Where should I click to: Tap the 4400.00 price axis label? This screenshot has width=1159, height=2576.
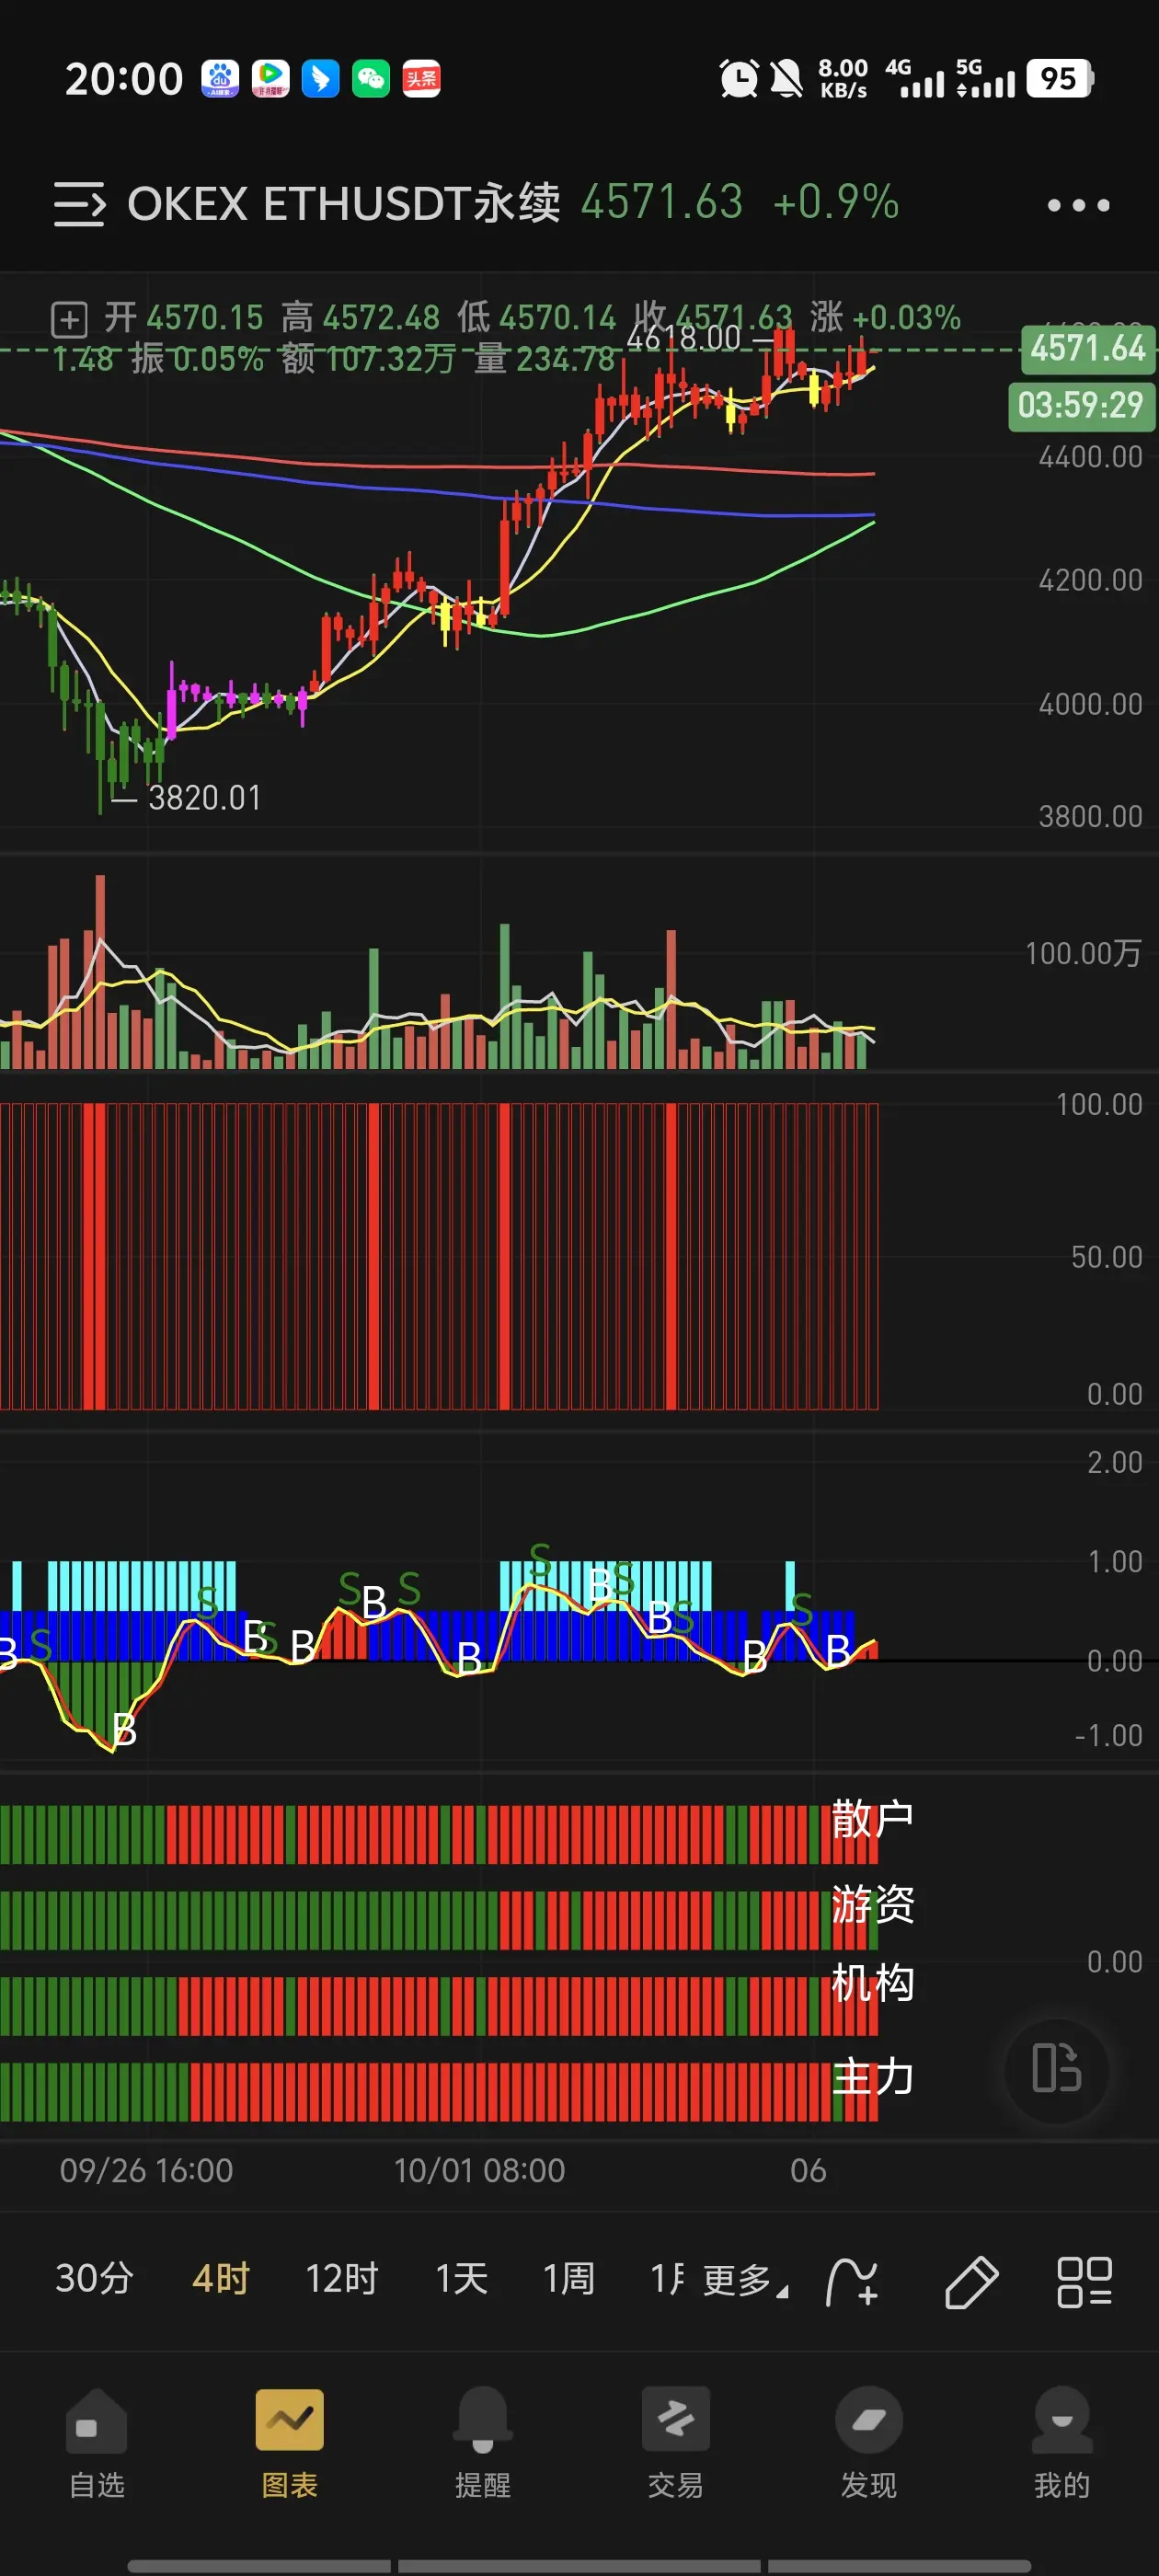(x=1090, y=457)
